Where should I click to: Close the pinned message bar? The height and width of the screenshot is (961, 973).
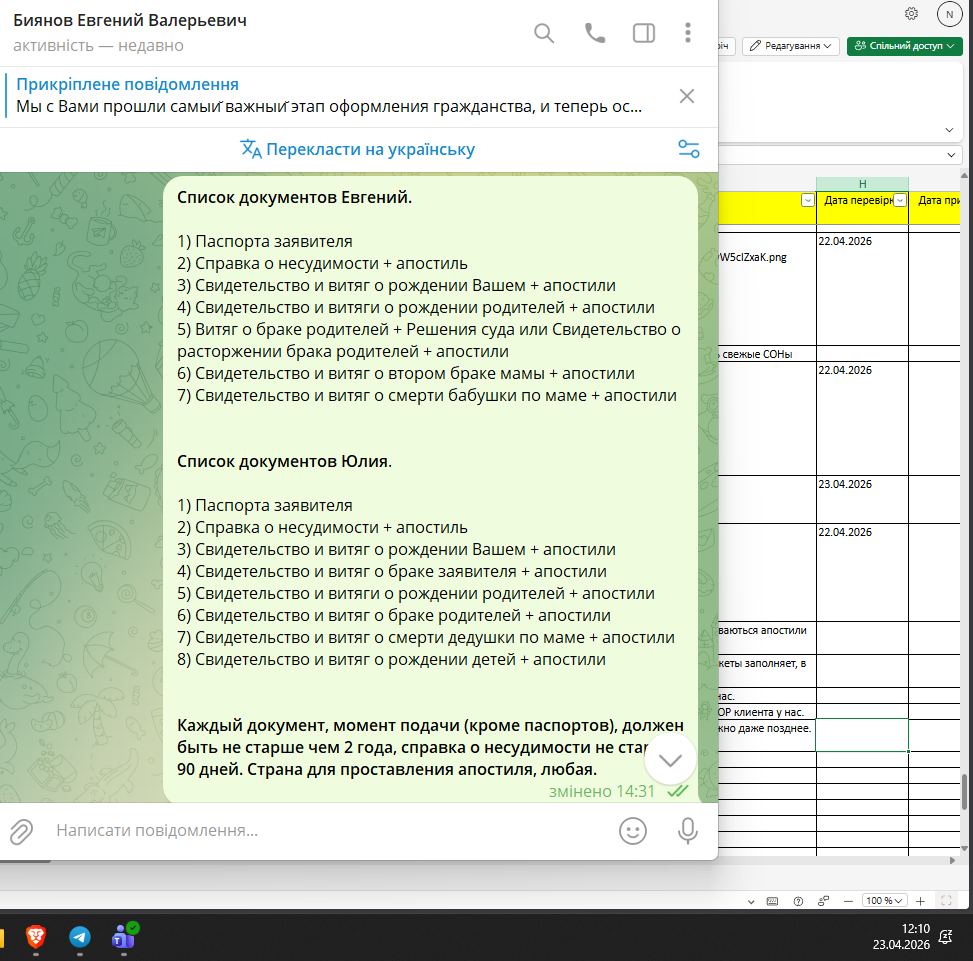[686, 96]
